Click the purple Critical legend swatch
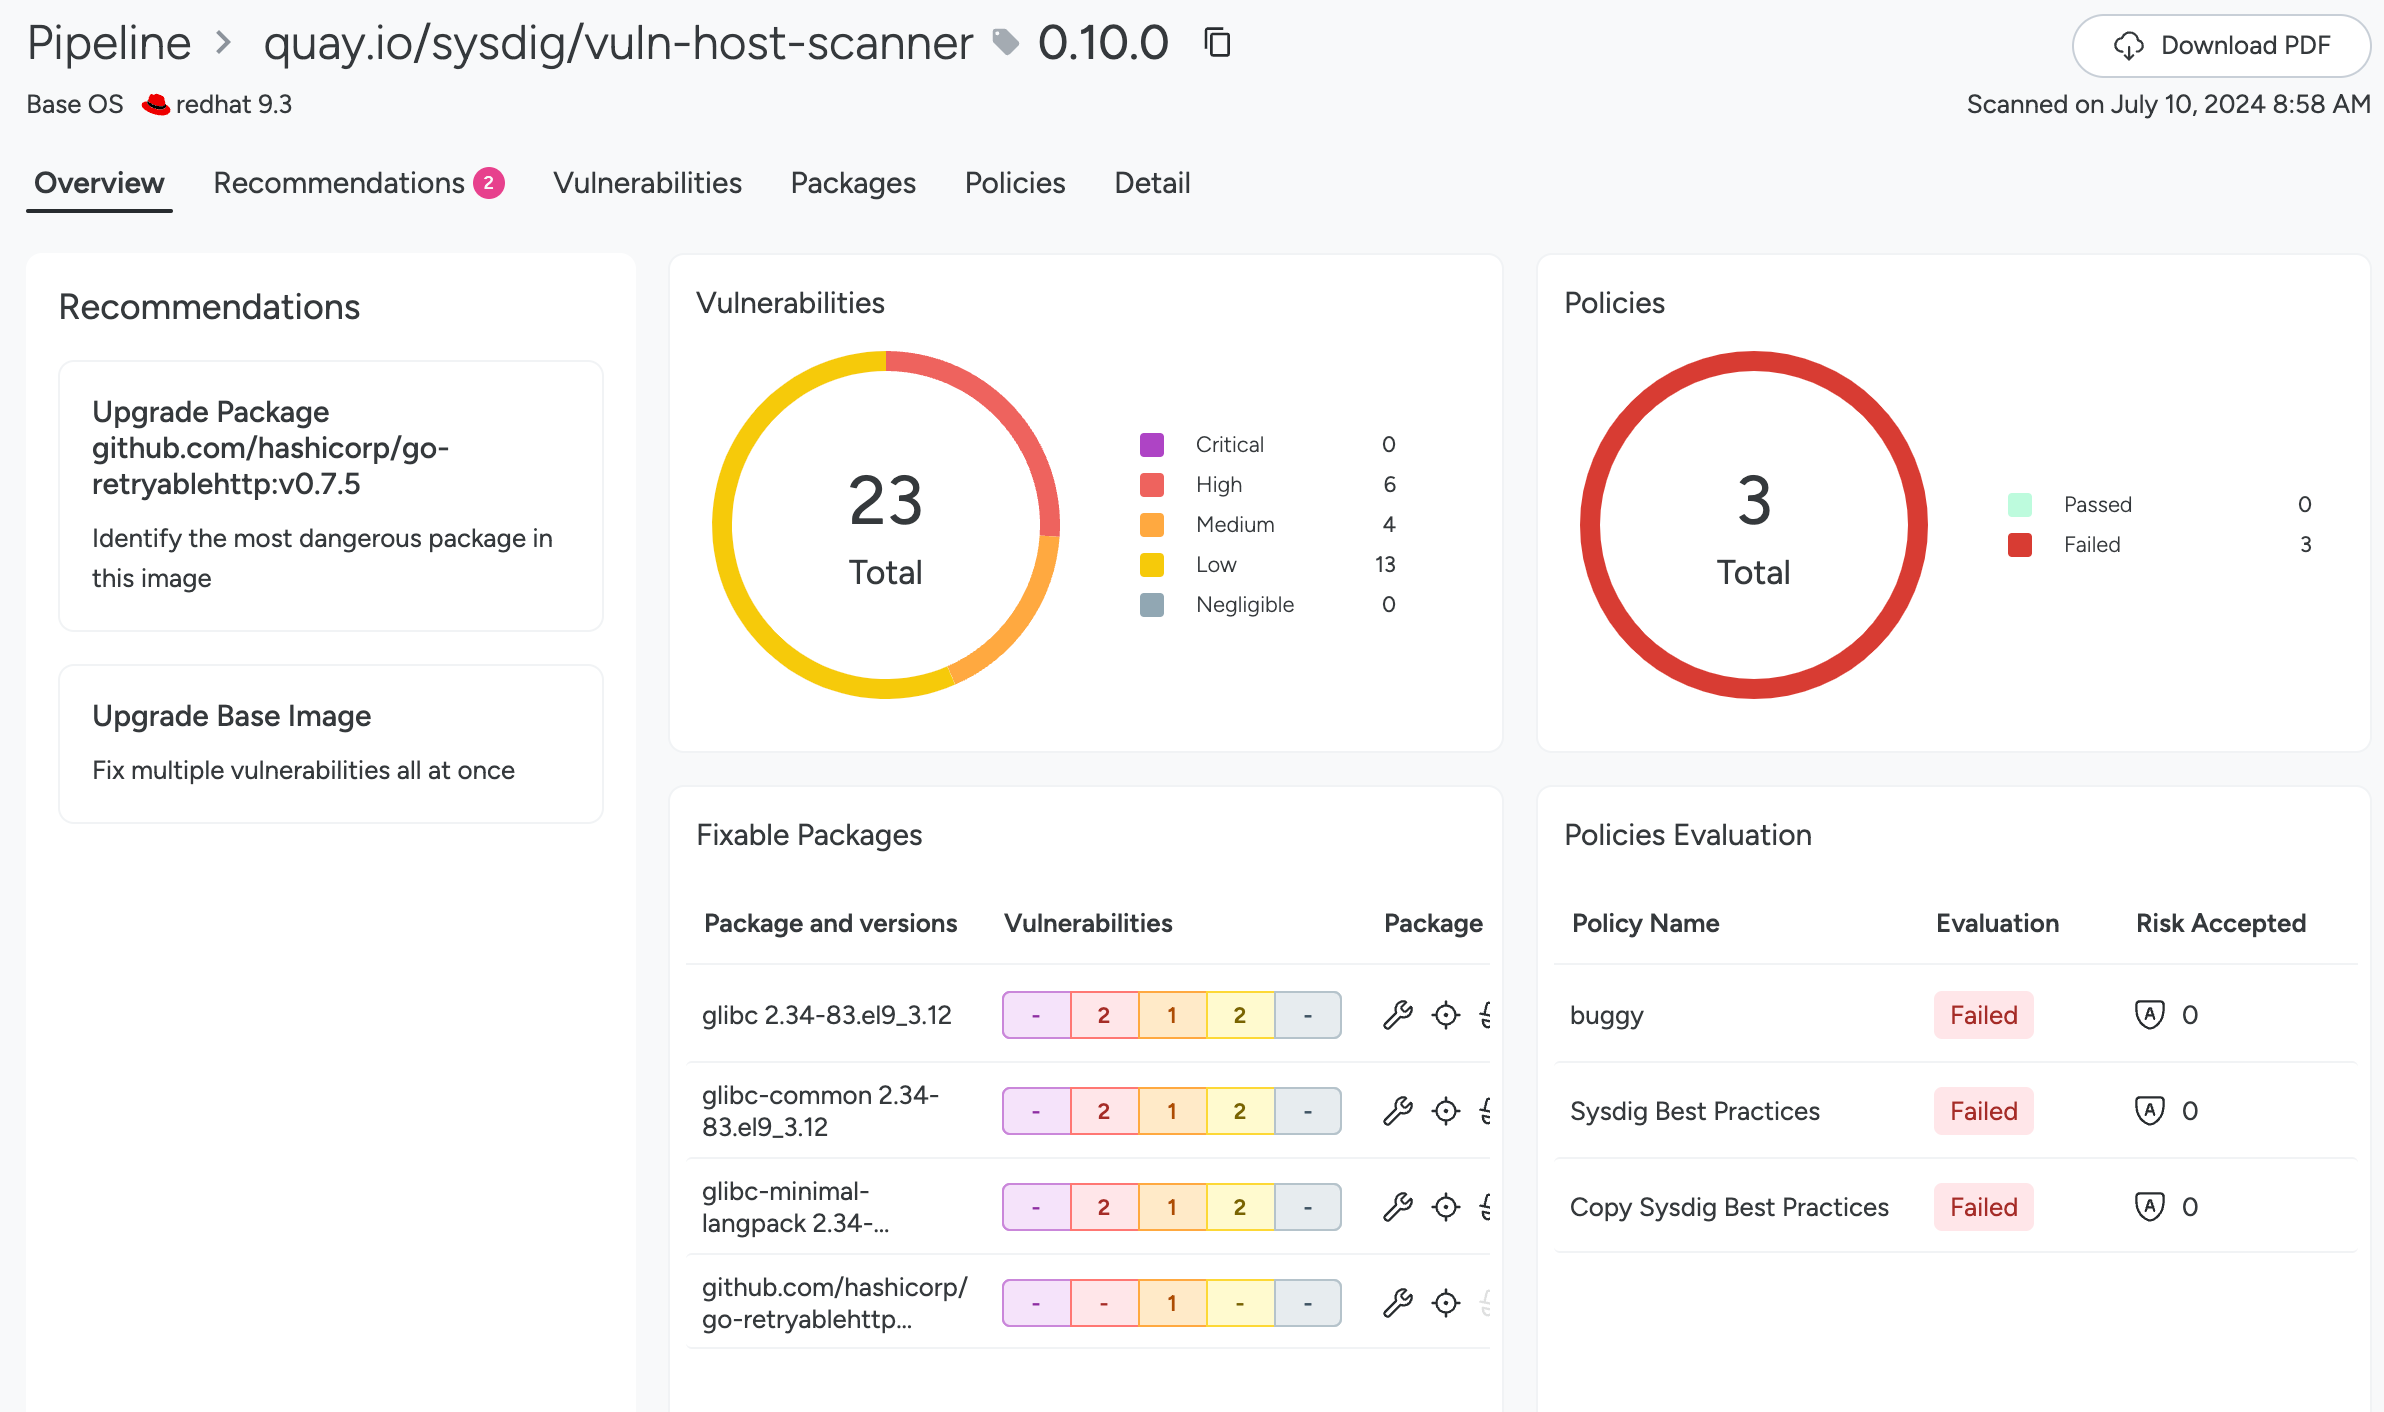 pyautogui.click(x=1152, y=445)
